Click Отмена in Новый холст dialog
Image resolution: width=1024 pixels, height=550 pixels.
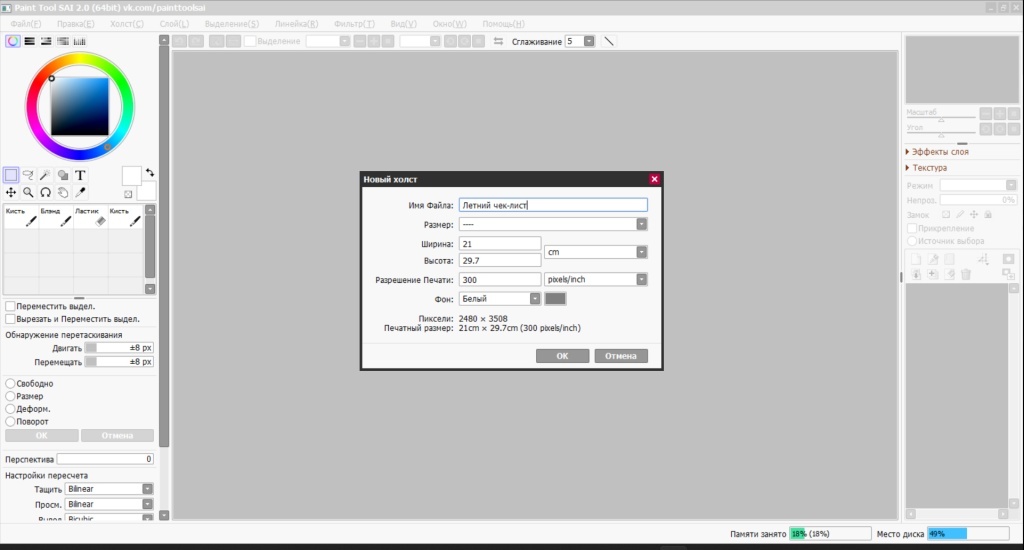click(x=620, y=356)
